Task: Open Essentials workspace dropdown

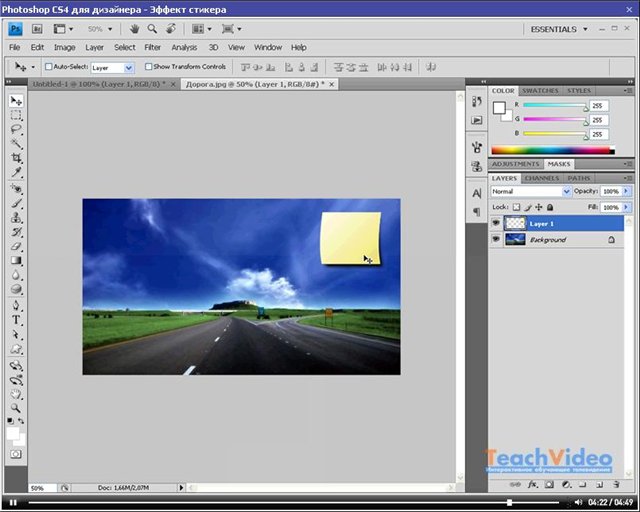Action: point(559,29)
